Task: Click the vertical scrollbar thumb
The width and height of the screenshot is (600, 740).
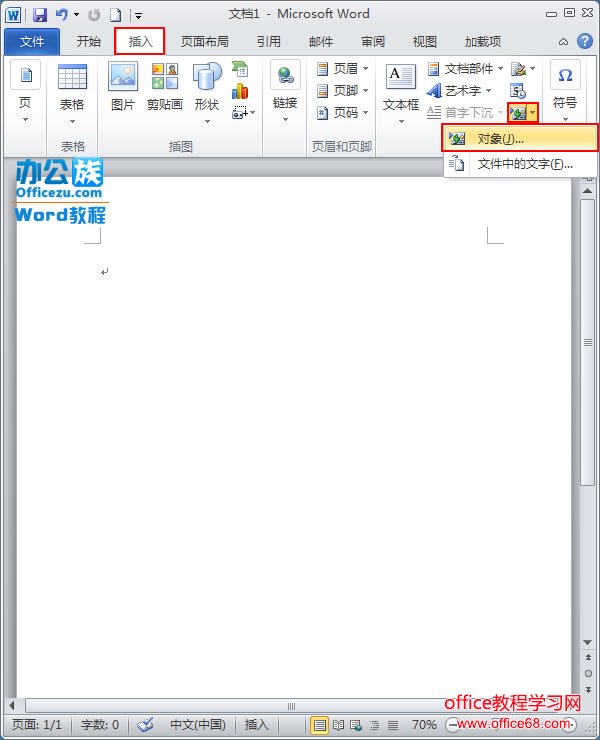Action: tap(588, 342)
